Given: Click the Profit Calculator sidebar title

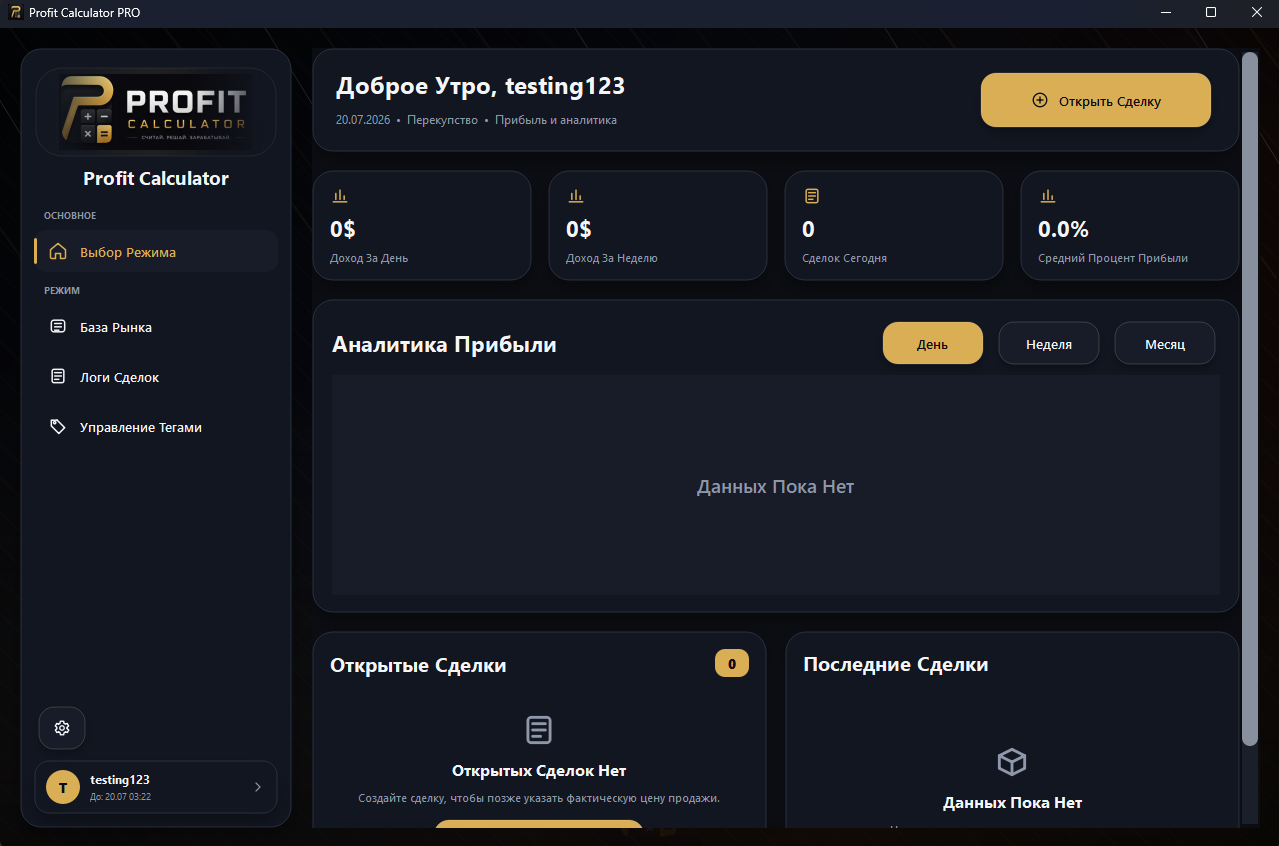Looking at the screenshot, I should pyautogui.click(x=156, y=179).
